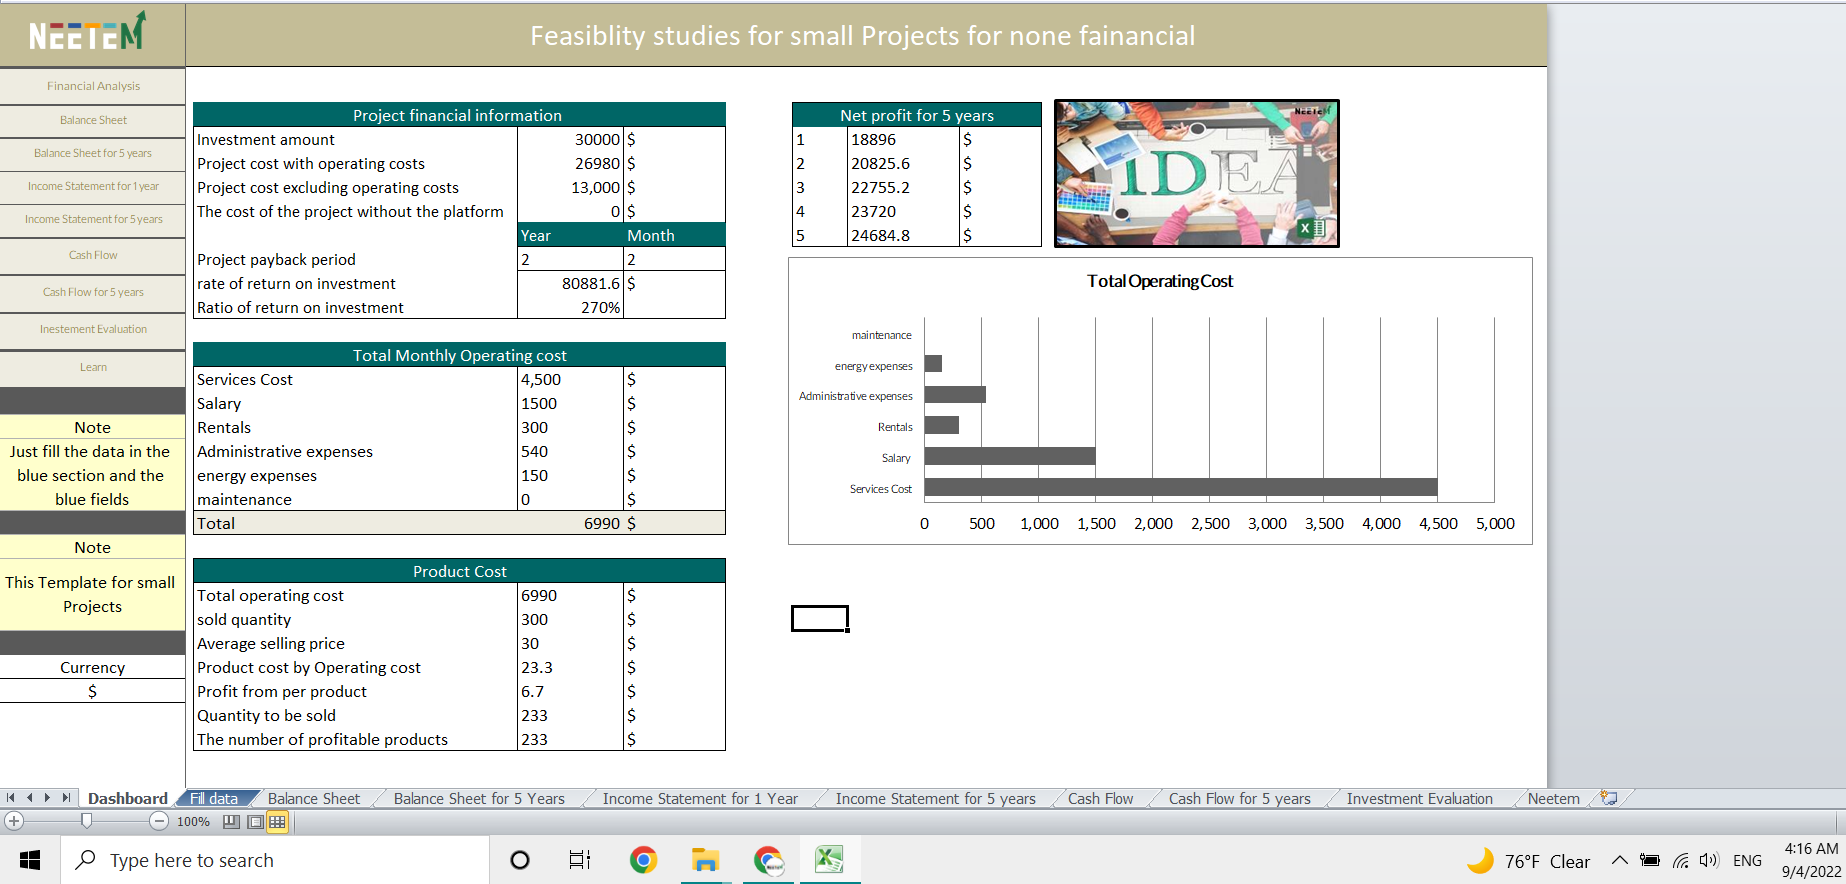The width and height of the screenshot is (1846, 884).
Task: Open the Income Statement for 1 Year tab
Action: 700,798
